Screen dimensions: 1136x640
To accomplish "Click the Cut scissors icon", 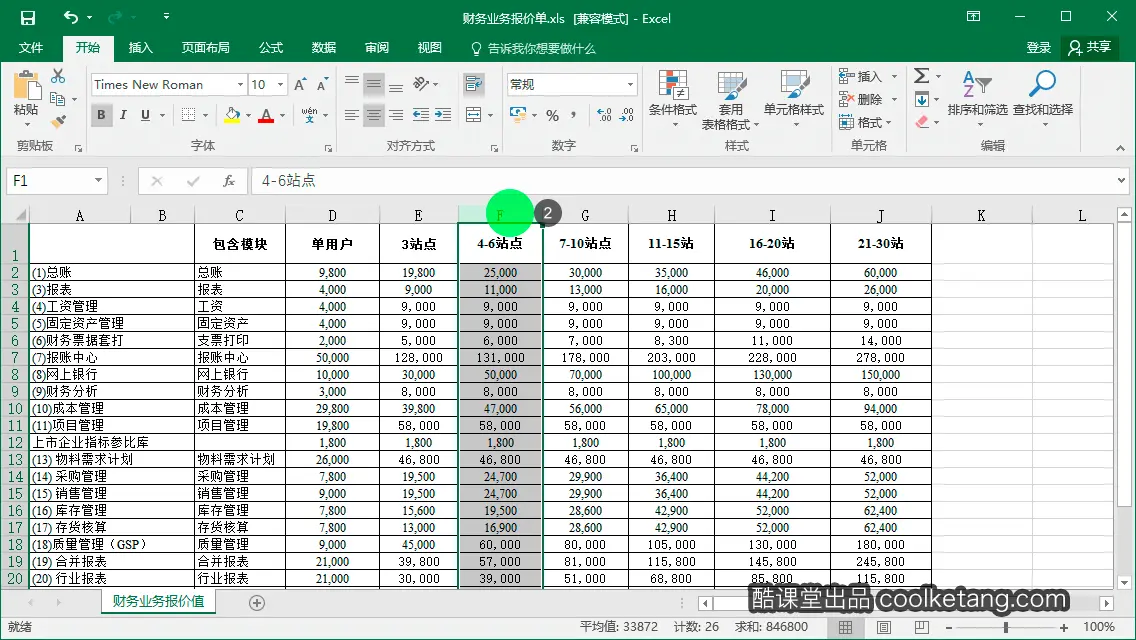I will 58,76.
